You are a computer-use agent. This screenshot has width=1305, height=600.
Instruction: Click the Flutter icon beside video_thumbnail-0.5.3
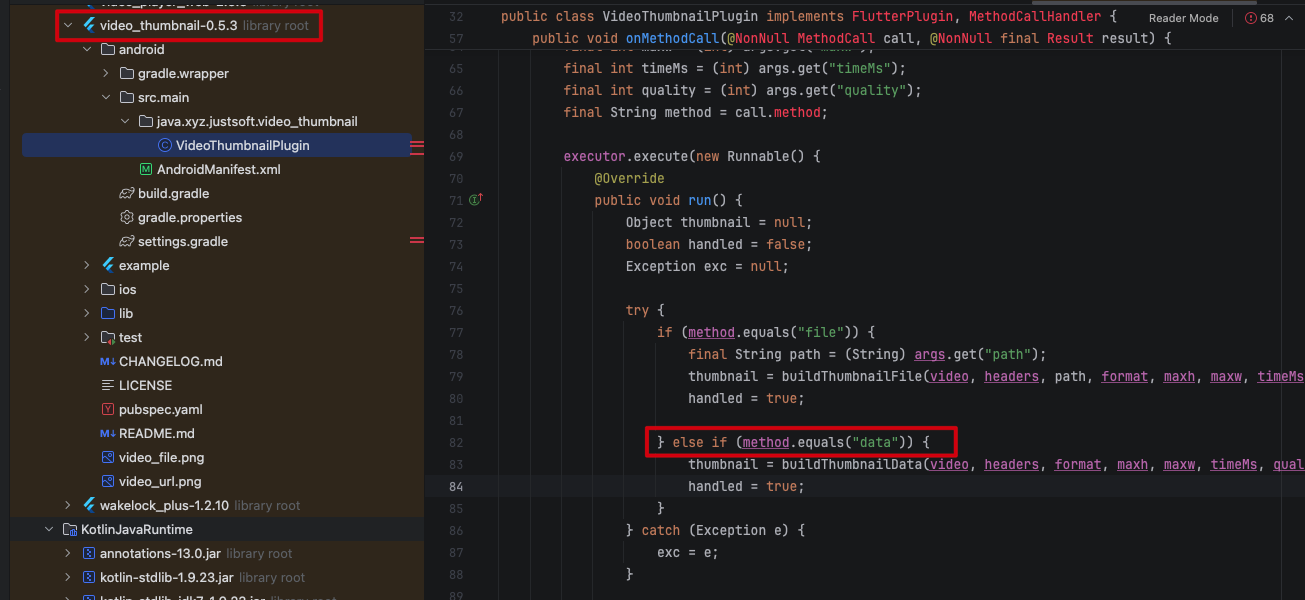89,25
